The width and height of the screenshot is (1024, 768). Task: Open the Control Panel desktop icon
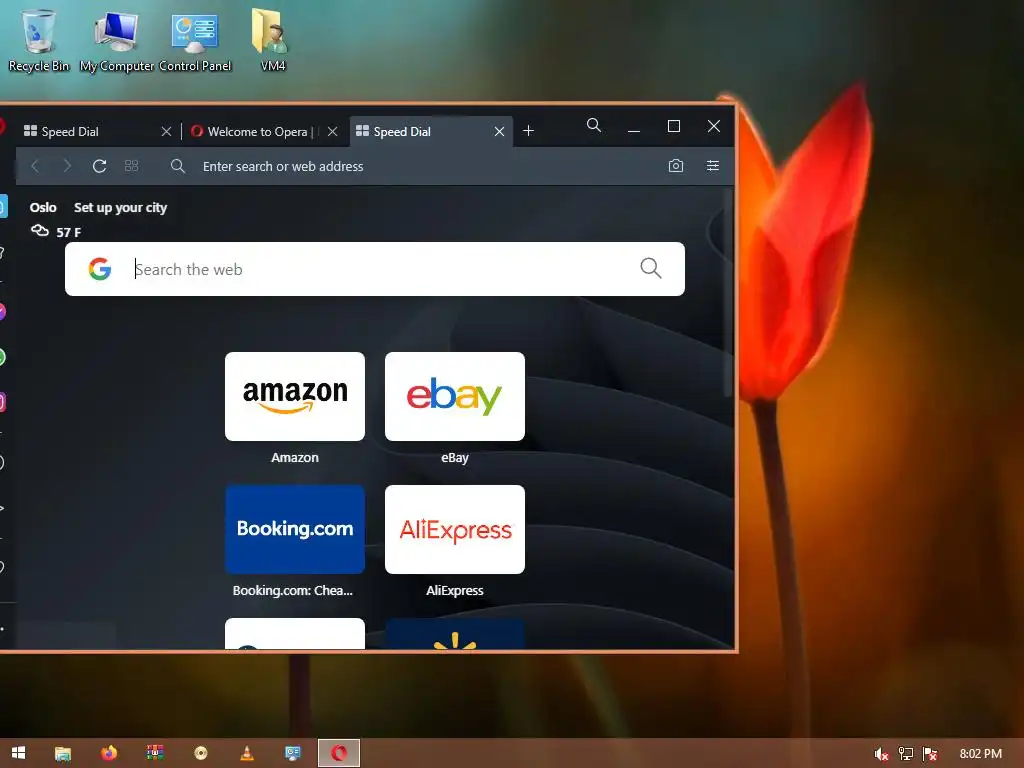coord(195,42)
